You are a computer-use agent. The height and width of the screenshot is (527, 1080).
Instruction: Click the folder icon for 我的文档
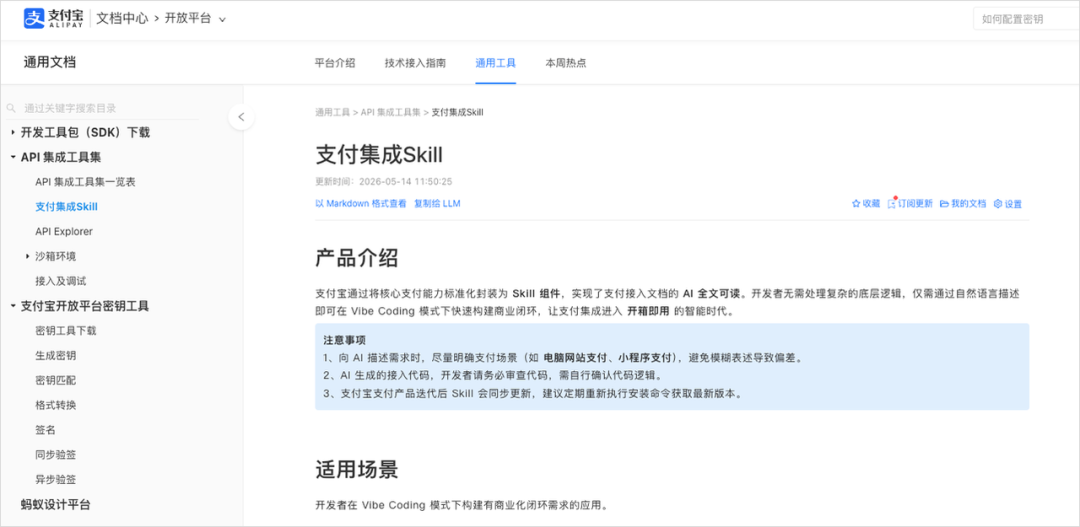click(x=944, y=204)
